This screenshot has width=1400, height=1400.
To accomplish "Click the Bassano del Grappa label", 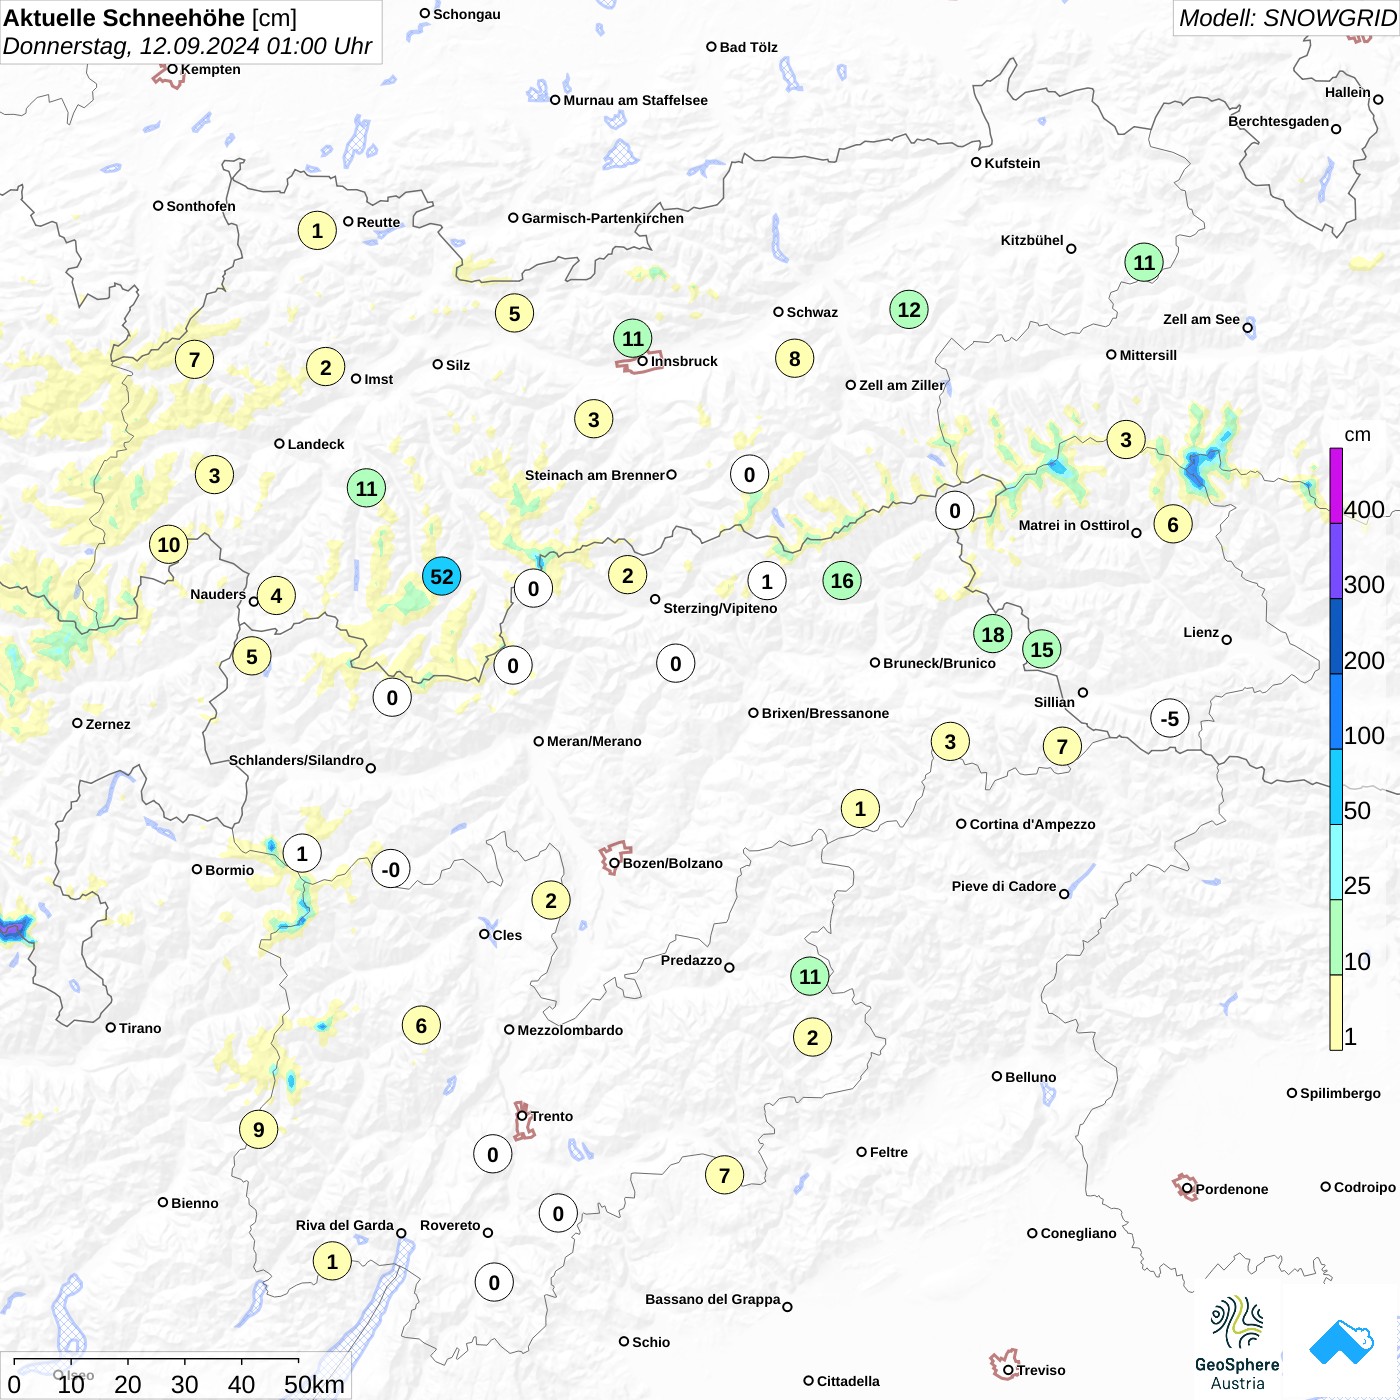I will tap(712, 1299).
